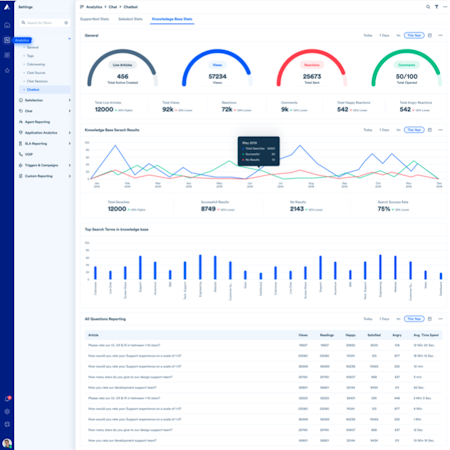Click the user avatar at bottom left
This screenshot has height=450, width=450.
(7, 443)
